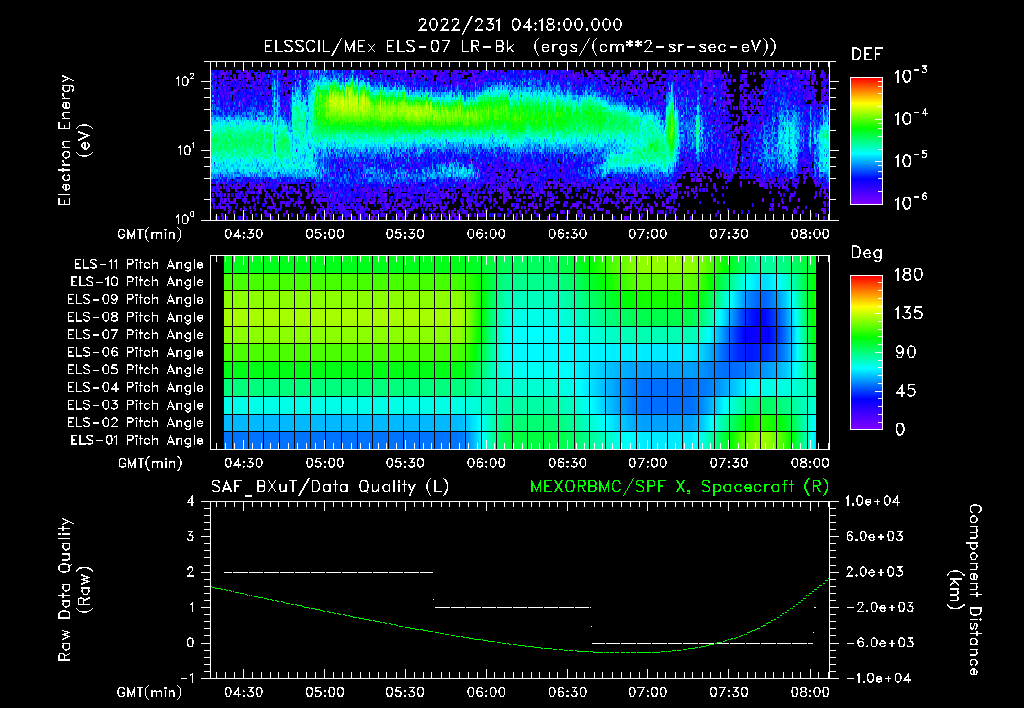Click the 45 tick on the Deg scale
This screenshot has height=708, width=1024.
coord(906,391)
